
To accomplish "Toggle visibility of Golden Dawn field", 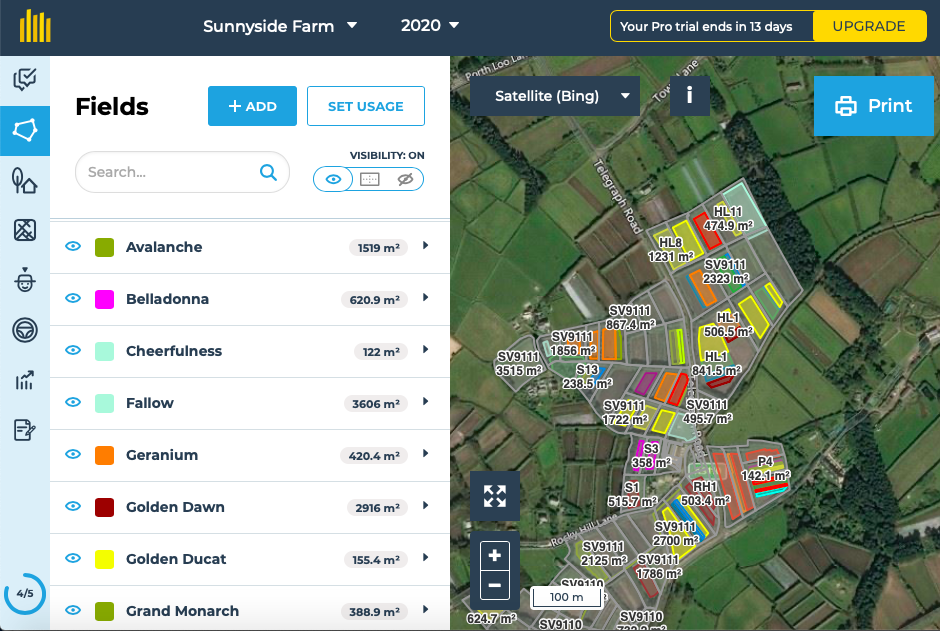I will (x=73, y=506).
